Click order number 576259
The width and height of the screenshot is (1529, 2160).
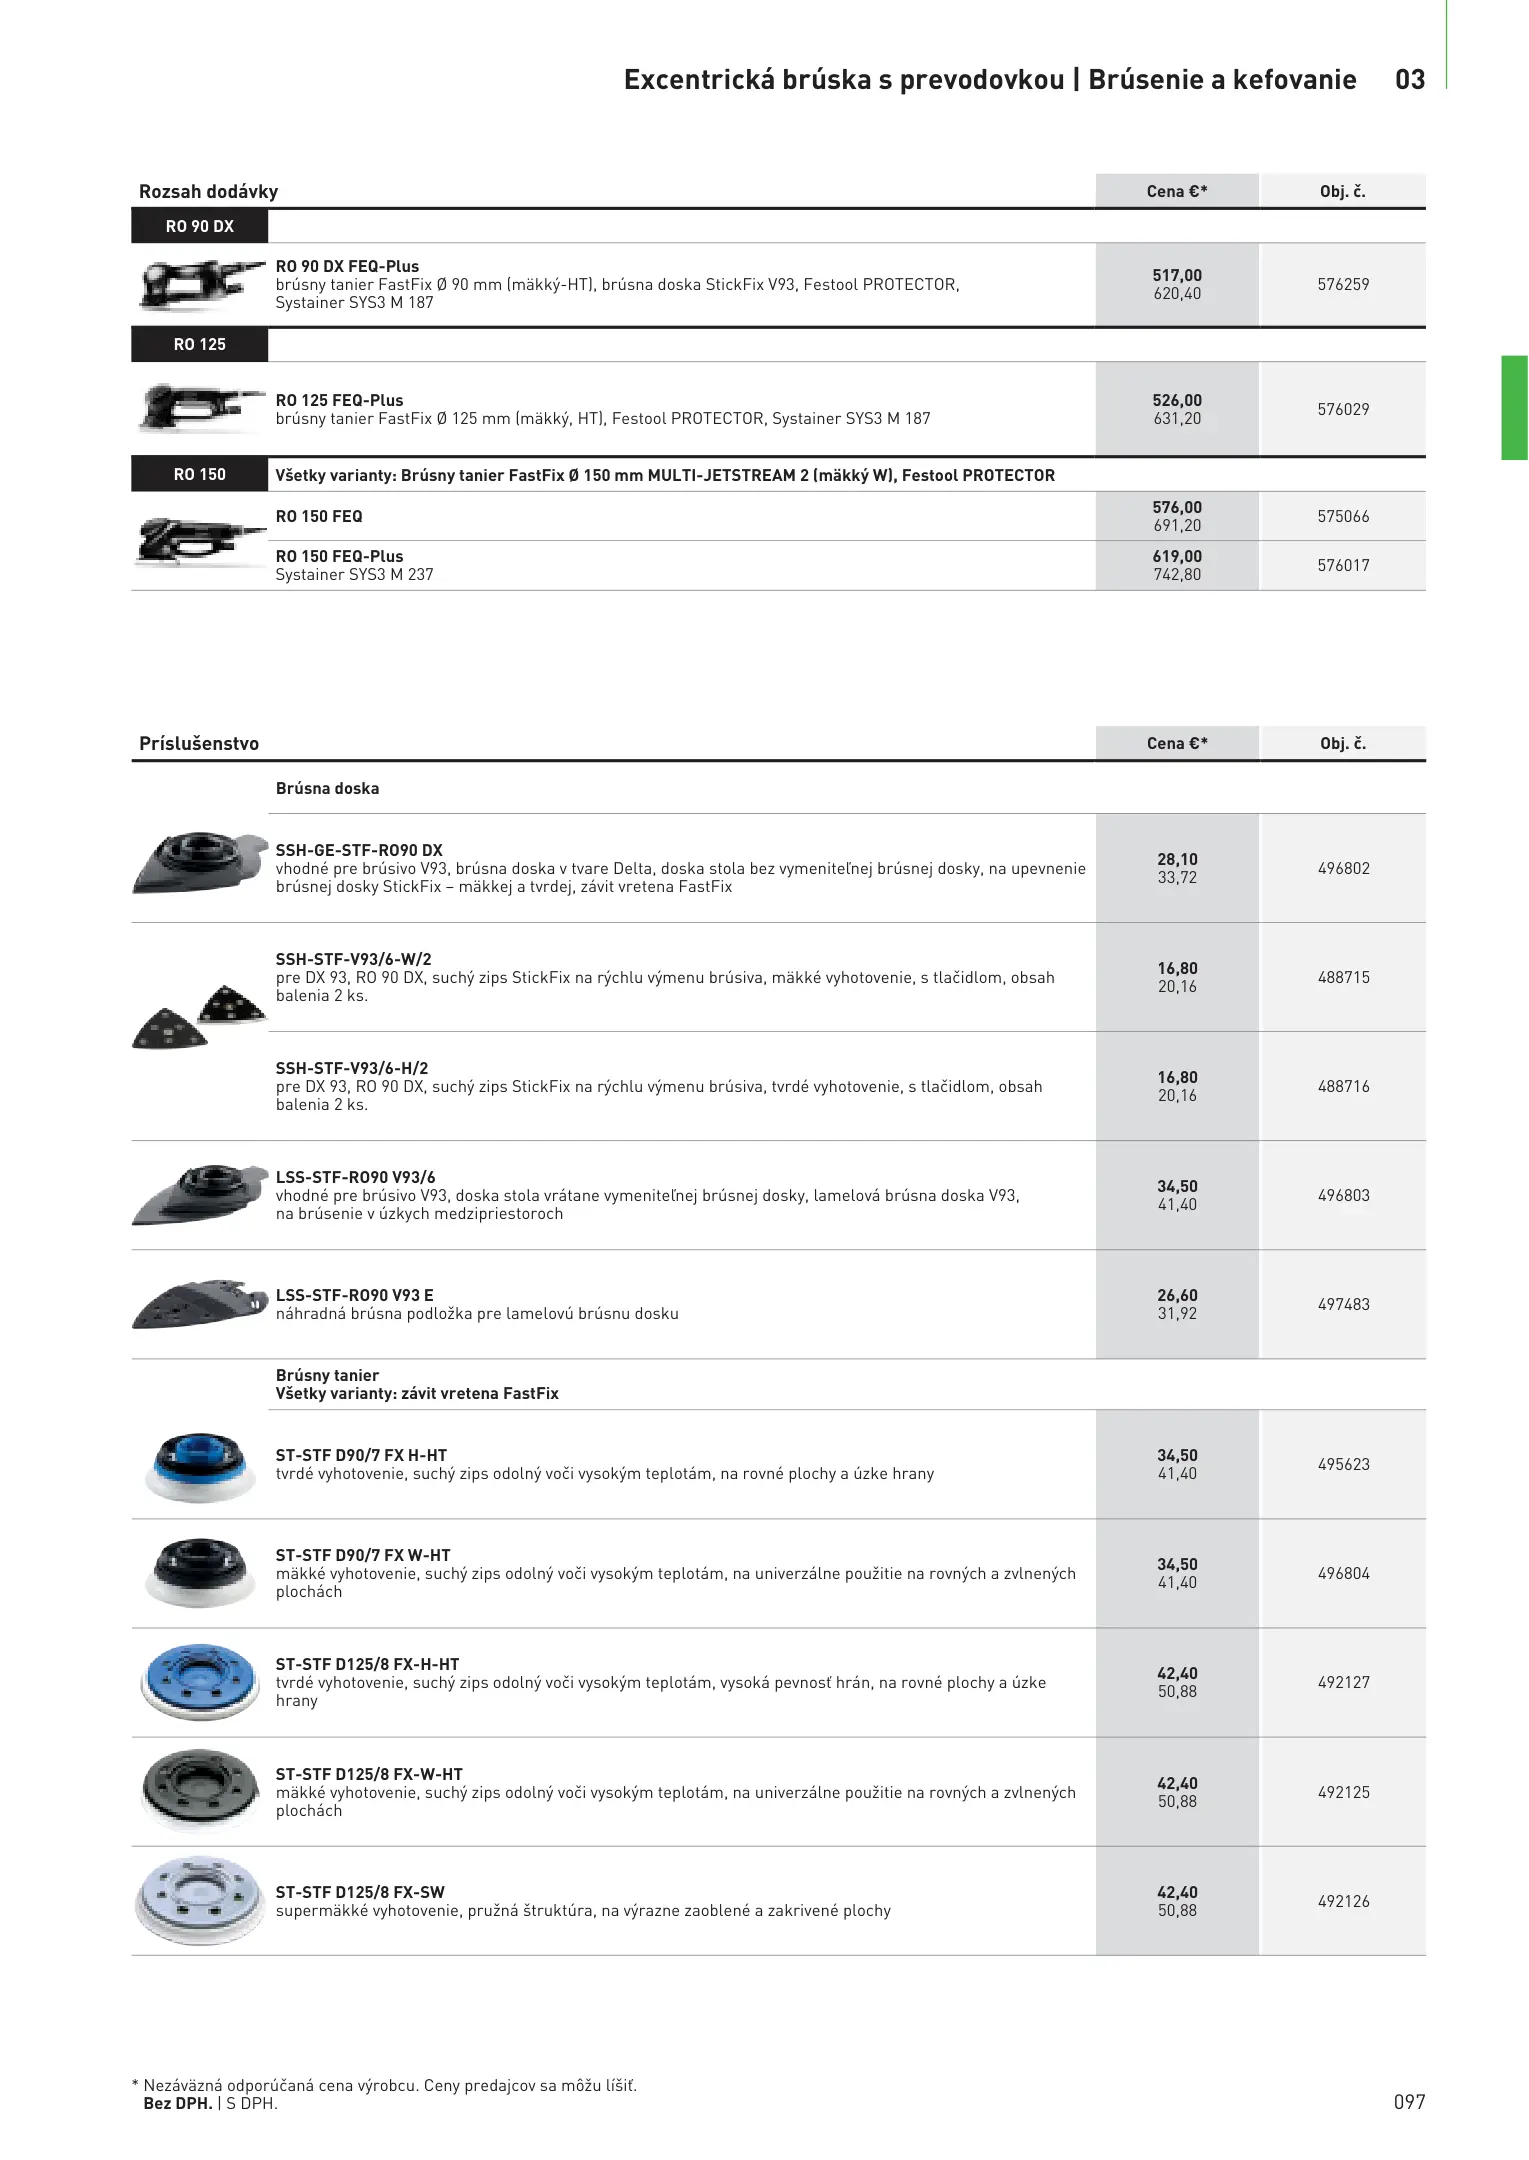pos(1343,285)
